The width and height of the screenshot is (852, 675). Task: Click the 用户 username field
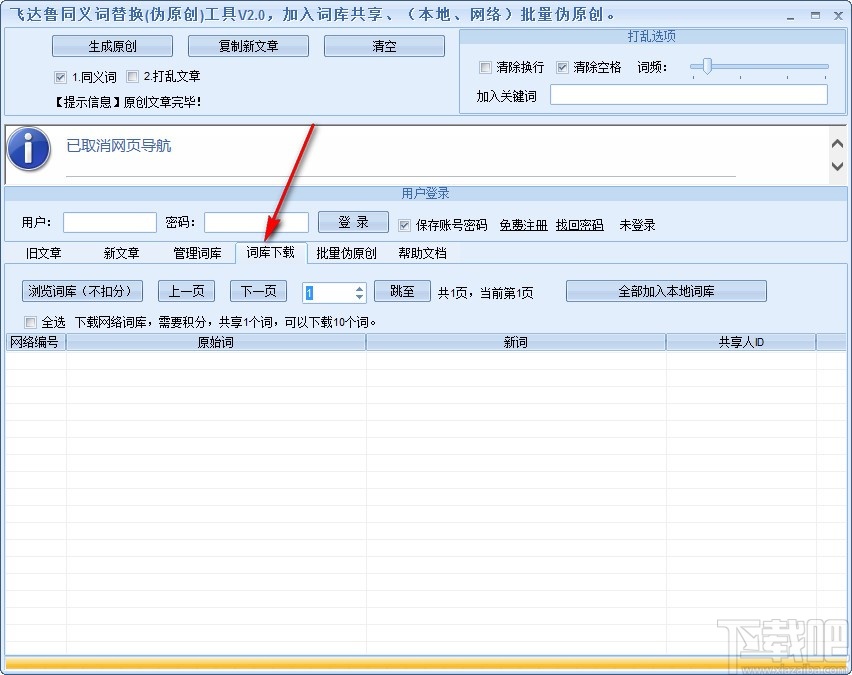(110, 222)
